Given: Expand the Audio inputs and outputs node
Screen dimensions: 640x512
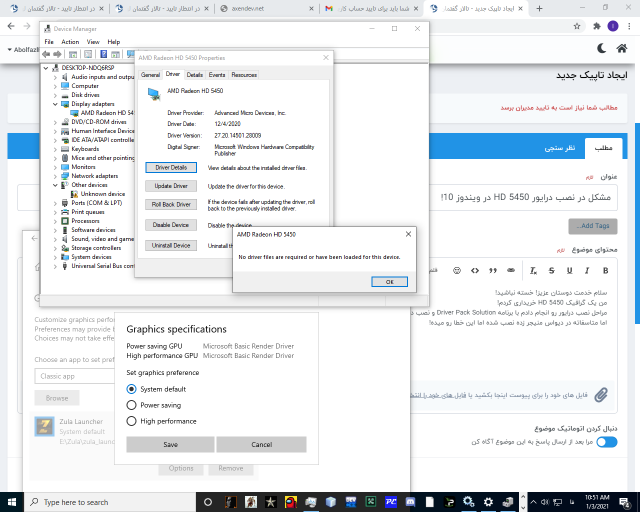Looking at the screenshot, I should [x=55, y=77].
